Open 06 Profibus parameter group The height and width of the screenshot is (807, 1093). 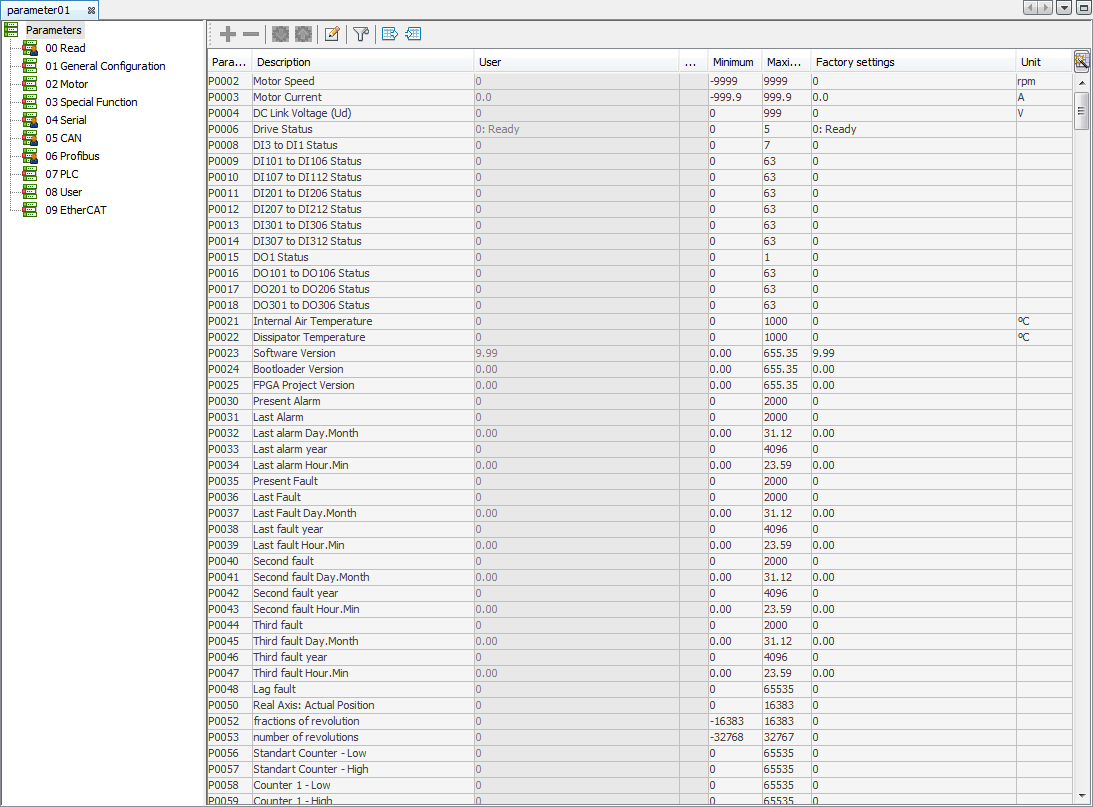click(72, 156)
